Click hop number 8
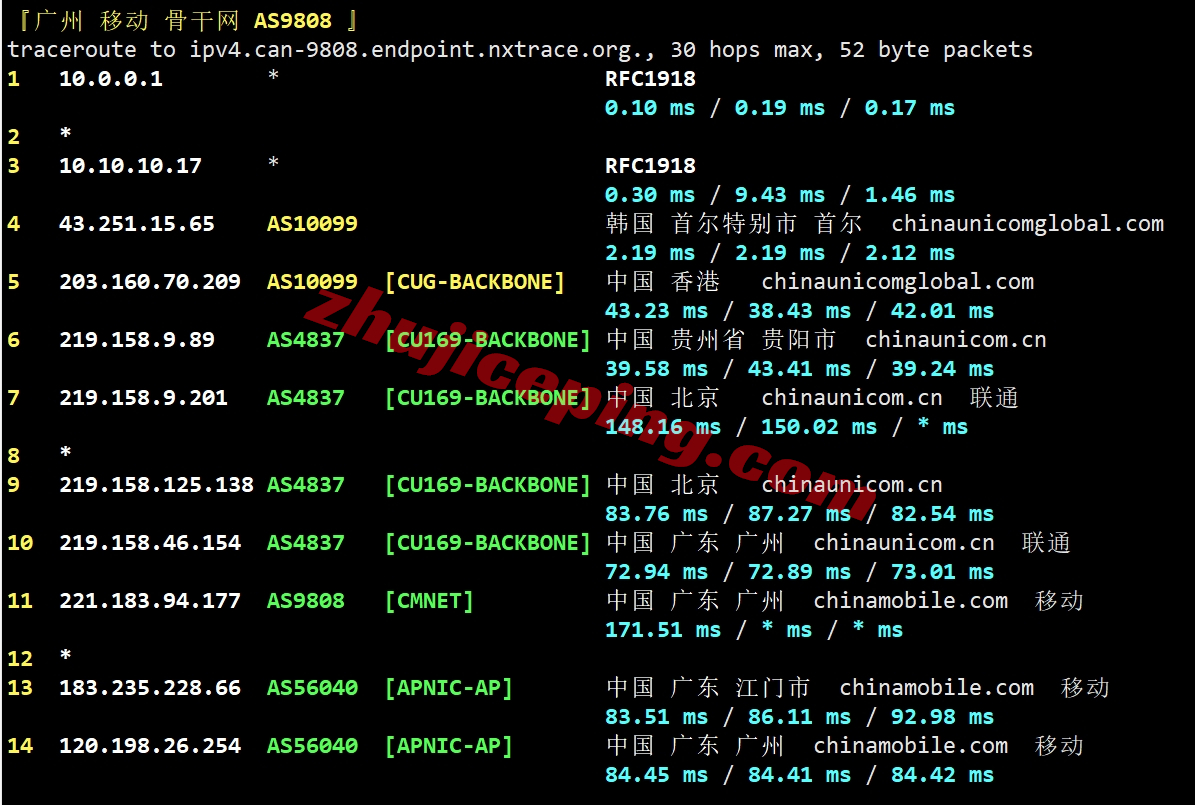This screenshot has height=805, width=1195. (14, 456)
